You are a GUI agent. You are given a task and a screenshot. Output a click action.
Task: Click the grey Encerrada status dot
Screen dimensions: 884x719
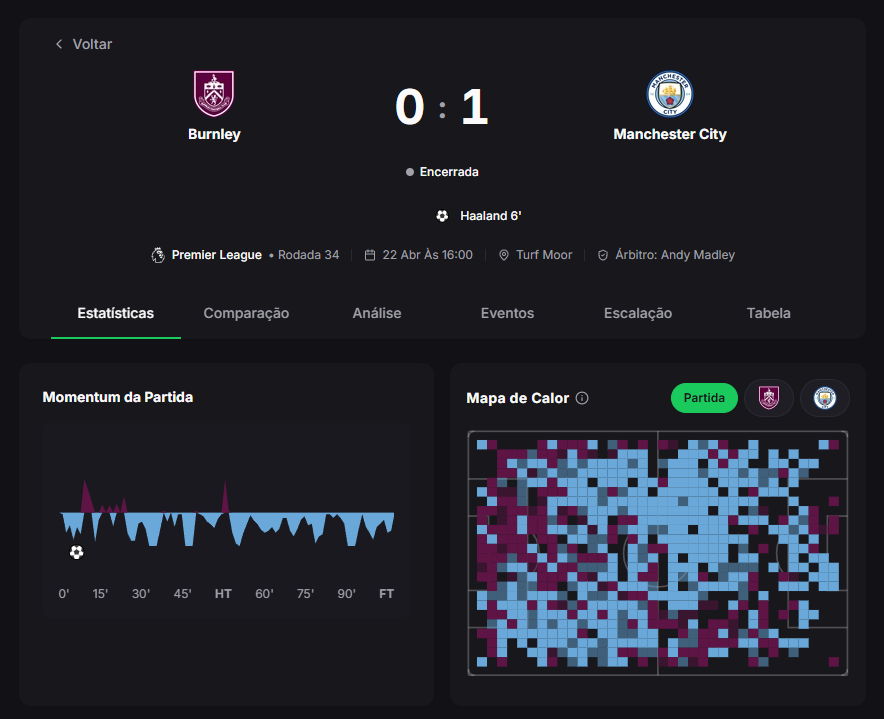pyautogui.click(x=410, y=172)
